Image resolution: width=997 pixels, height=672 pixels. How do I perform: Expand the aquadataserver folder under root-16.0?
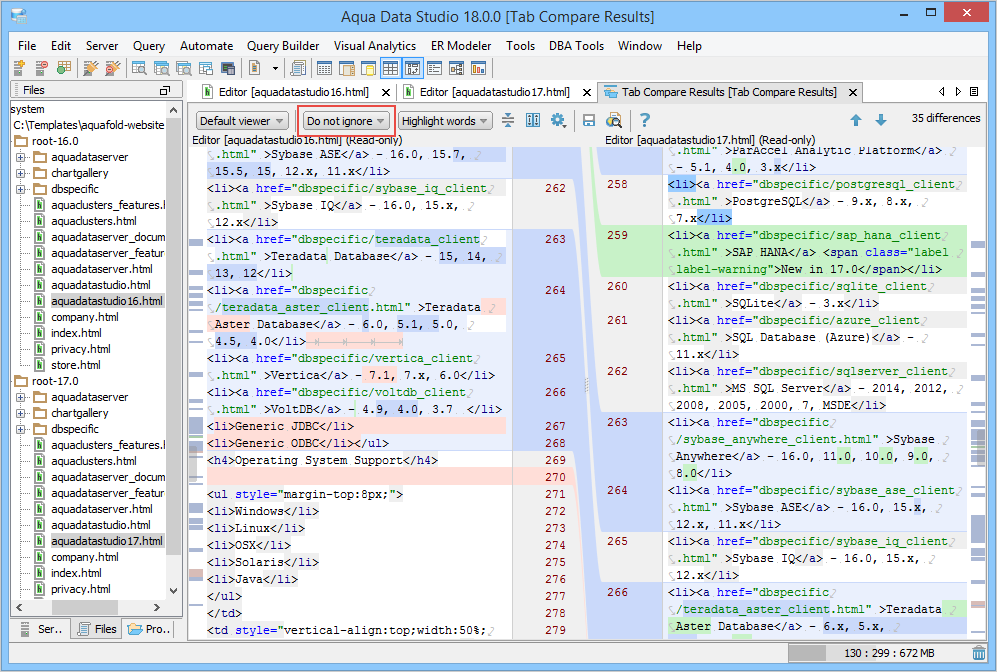tap(20, 157)
